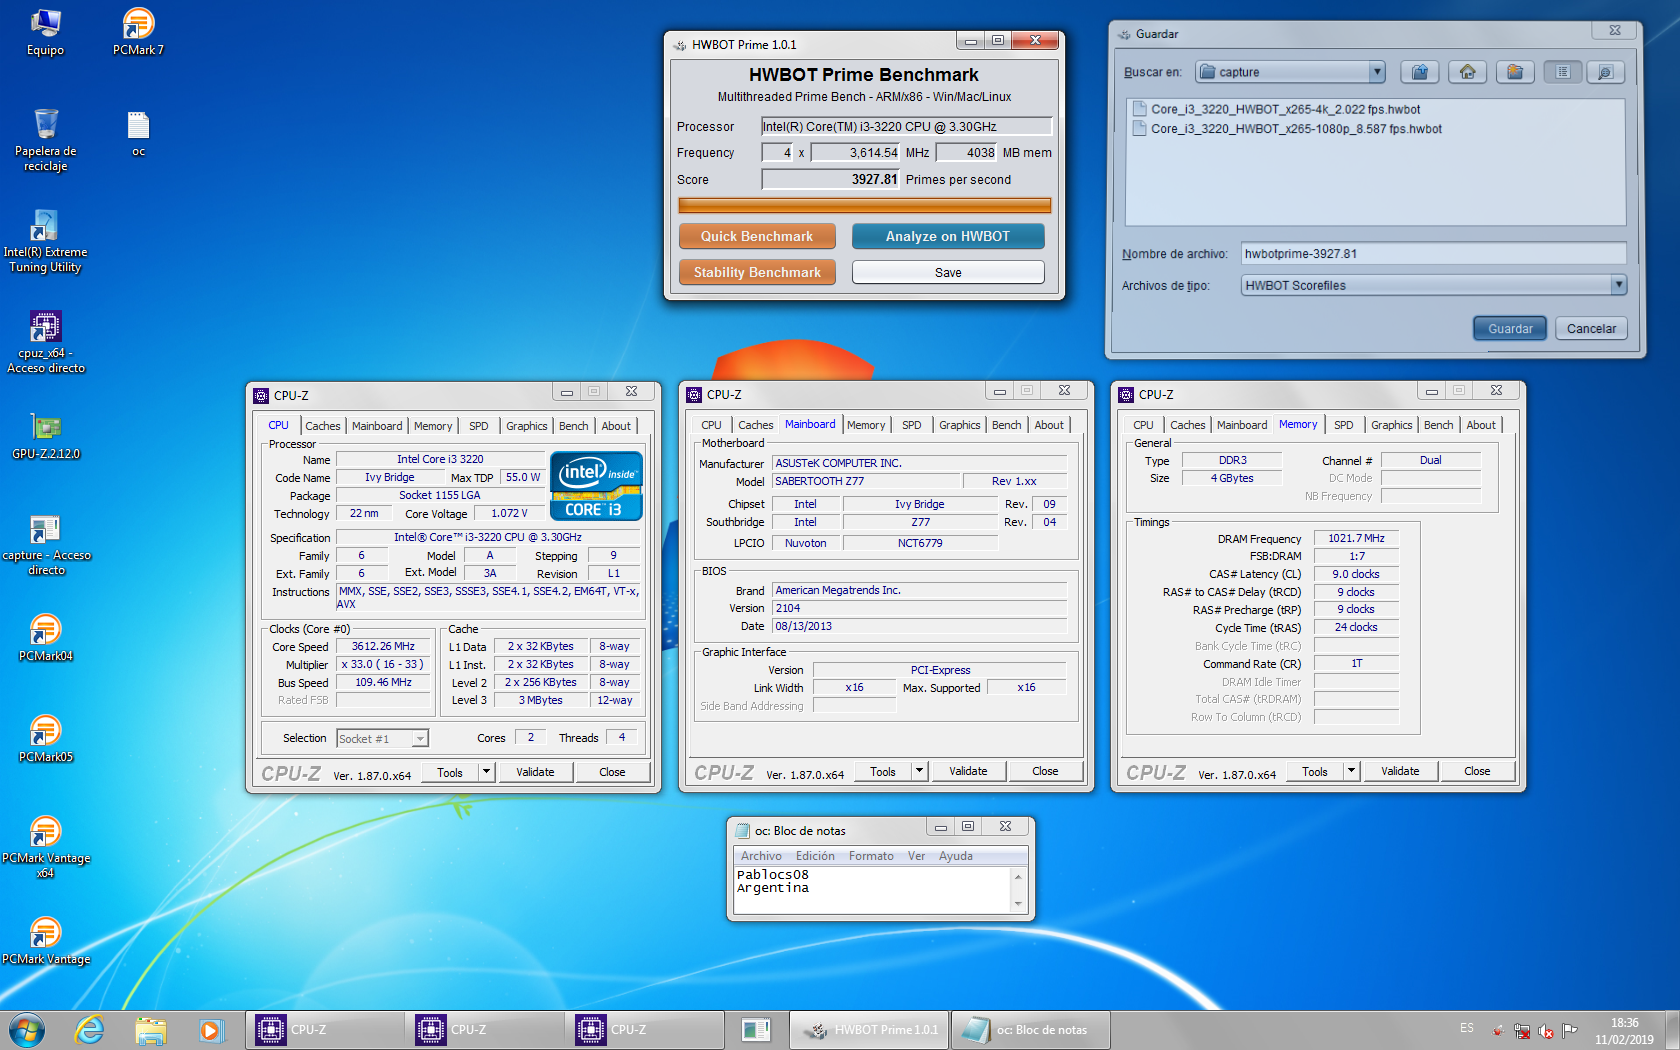Click Save in HWBOT Prime window
Image resolution: width=1680 pixels, height=1050 pixels.
948,272
